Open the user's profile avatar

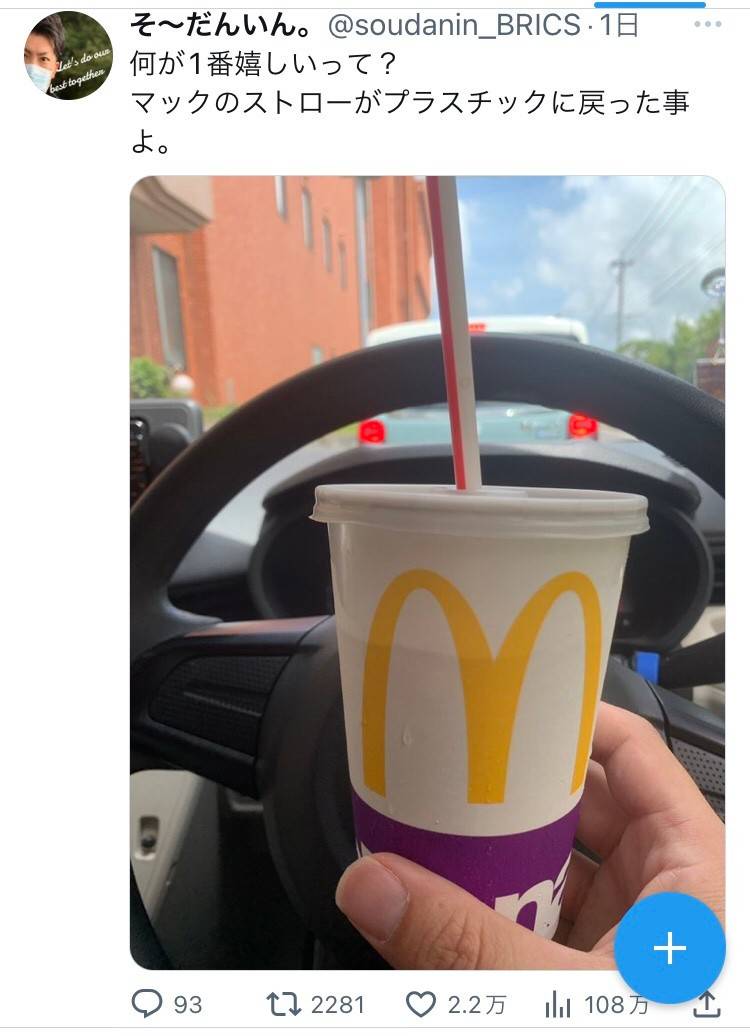(x=68, y=56)
